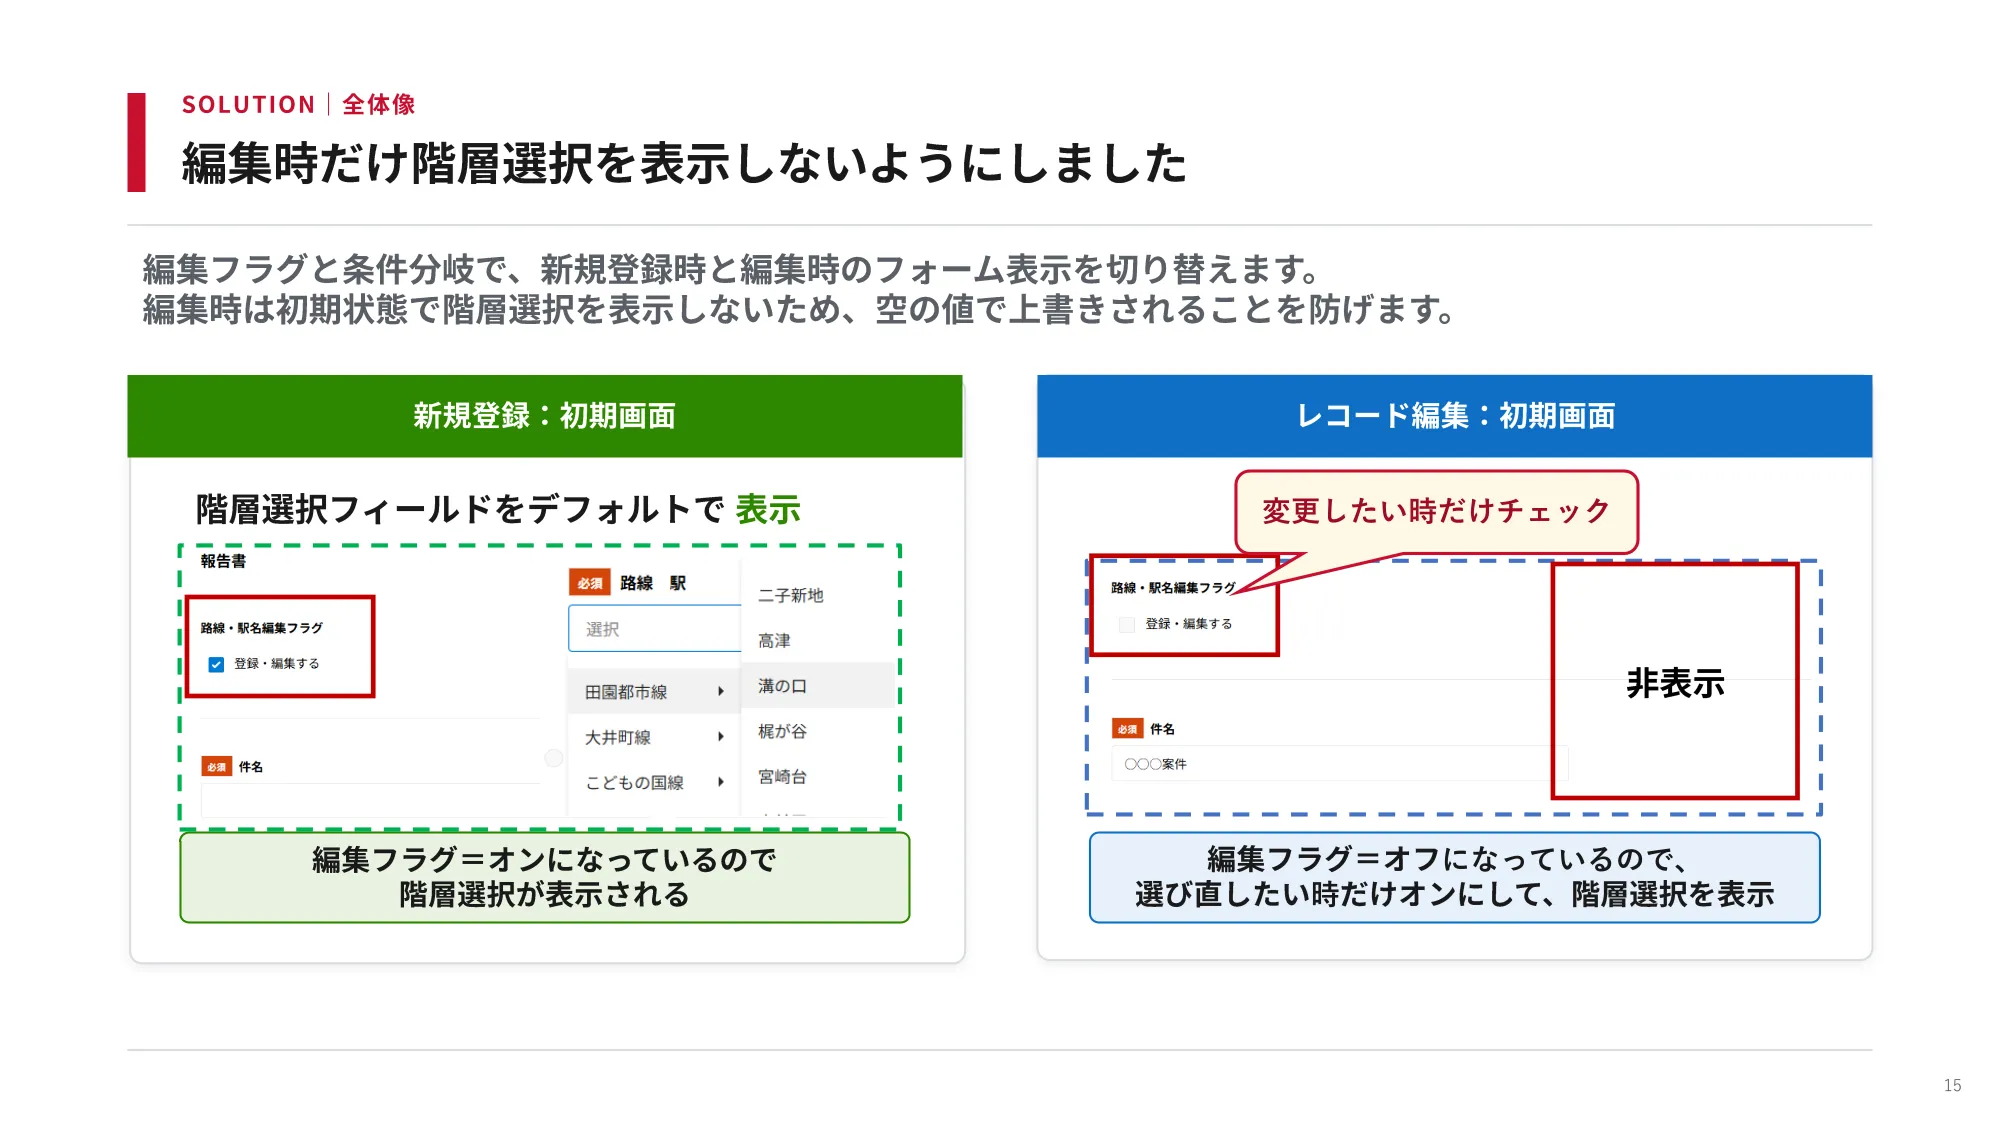
Task: Expand the 田園都市線 submenu arrow
Action: pos(720,691)
